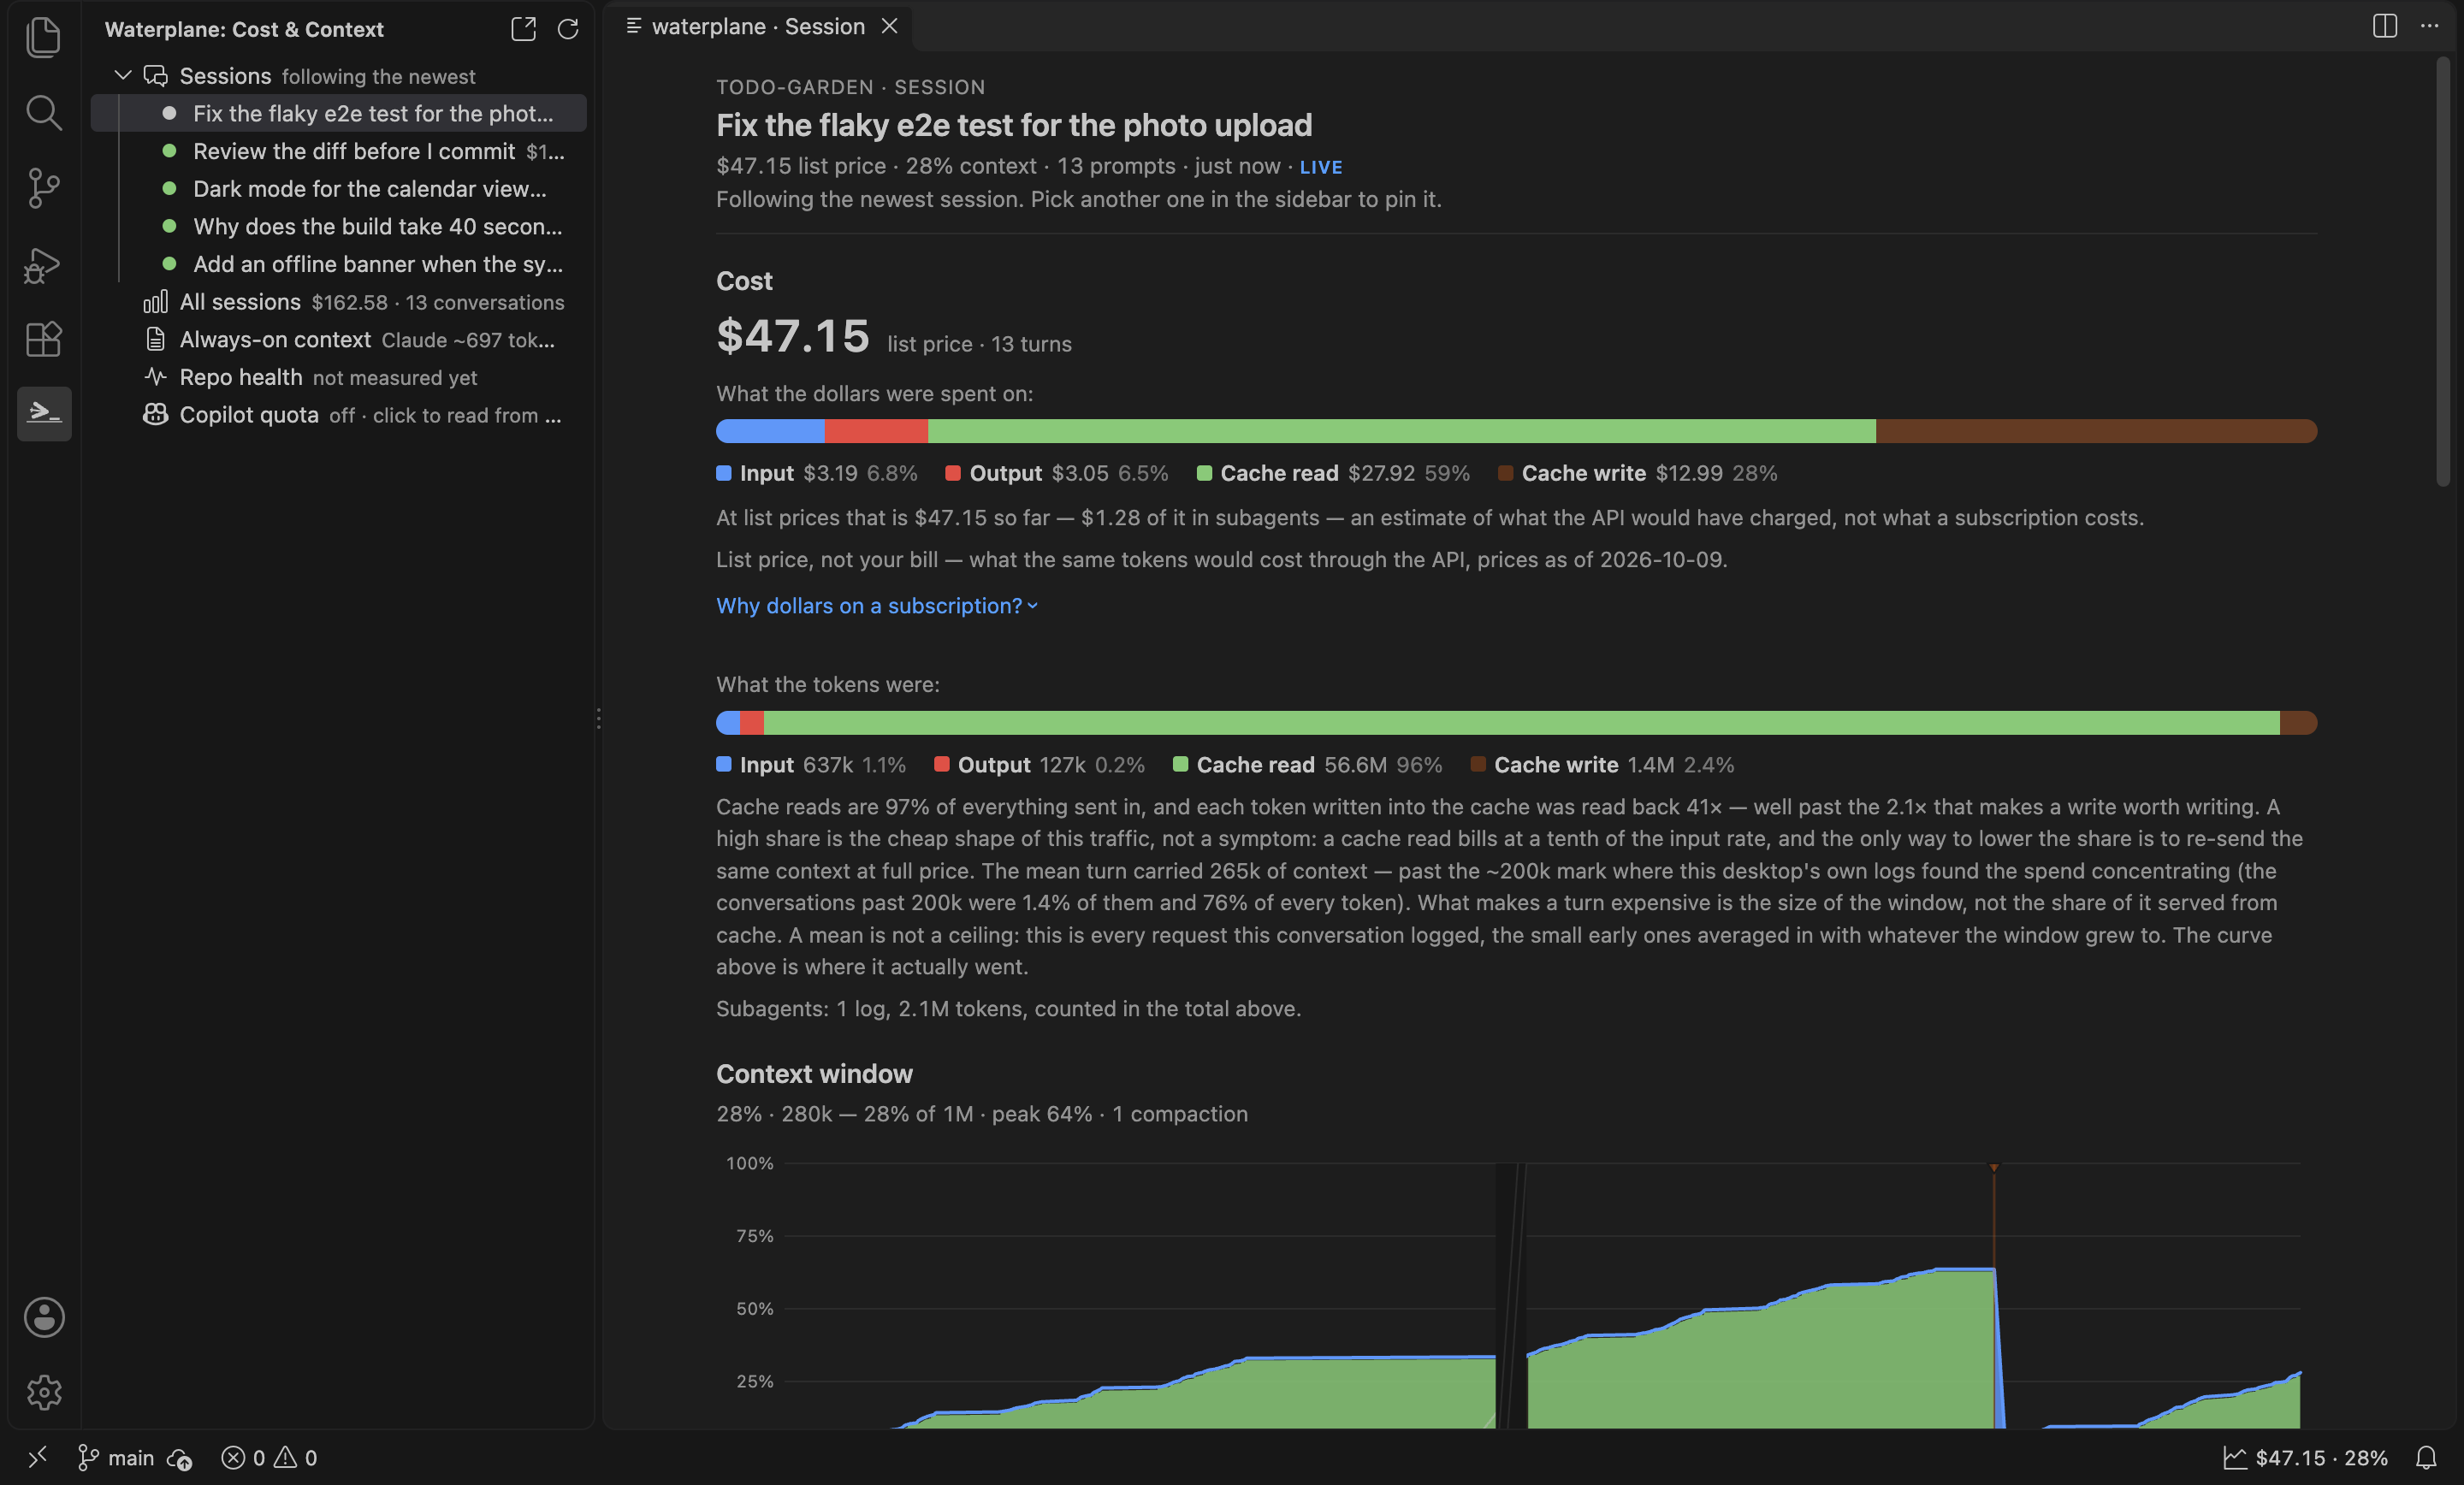The height and width of the screenshot is (1485, 2464).
Task: Click the Cache write 1.4M legend entry
Action: [1602, 765]
